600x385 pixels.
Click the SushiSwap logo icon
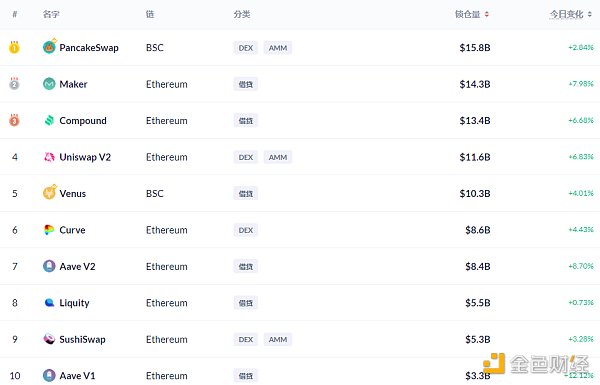[x=49, y=339]
